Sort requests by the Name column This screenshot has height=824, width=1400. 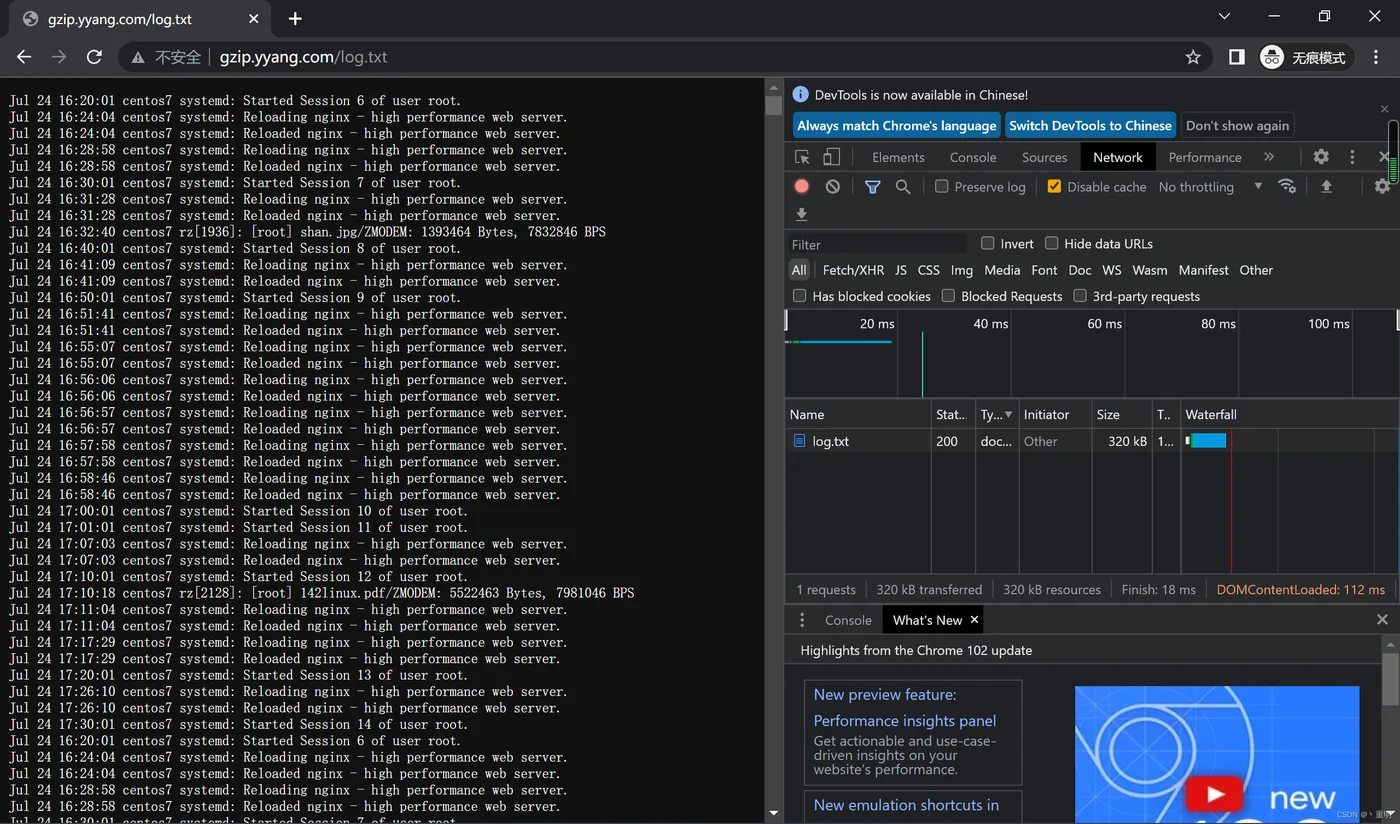click(x=857, y=414)
